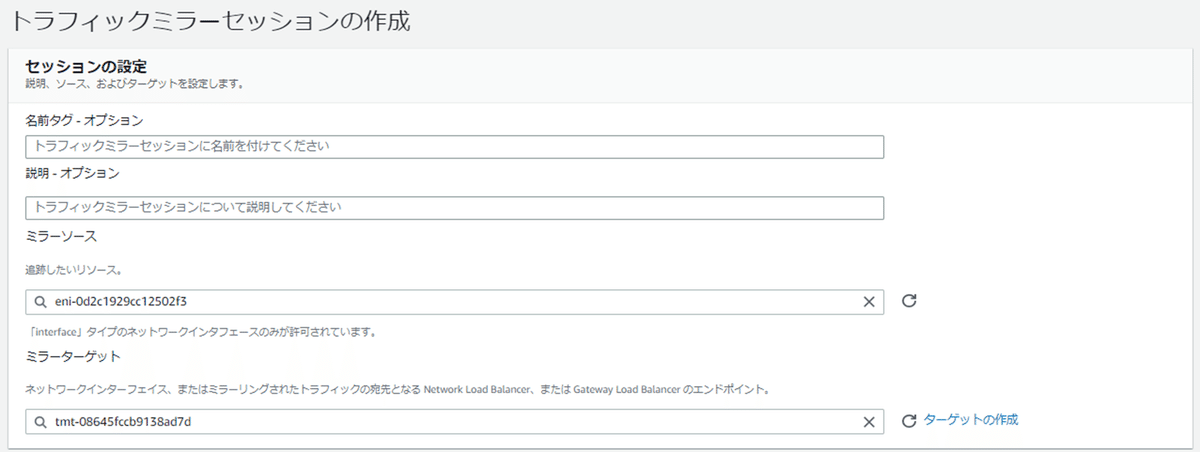Click the ミラーソース field label
The image size is (1200, 452).
point(60,235)
